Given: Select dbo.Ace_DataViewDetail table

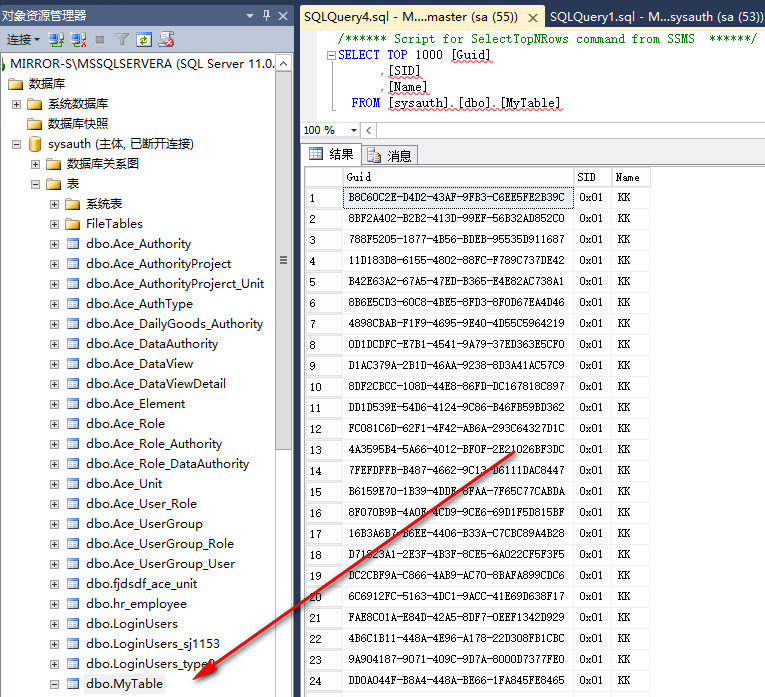Looking at the screenshot, I should click(156, 384).
